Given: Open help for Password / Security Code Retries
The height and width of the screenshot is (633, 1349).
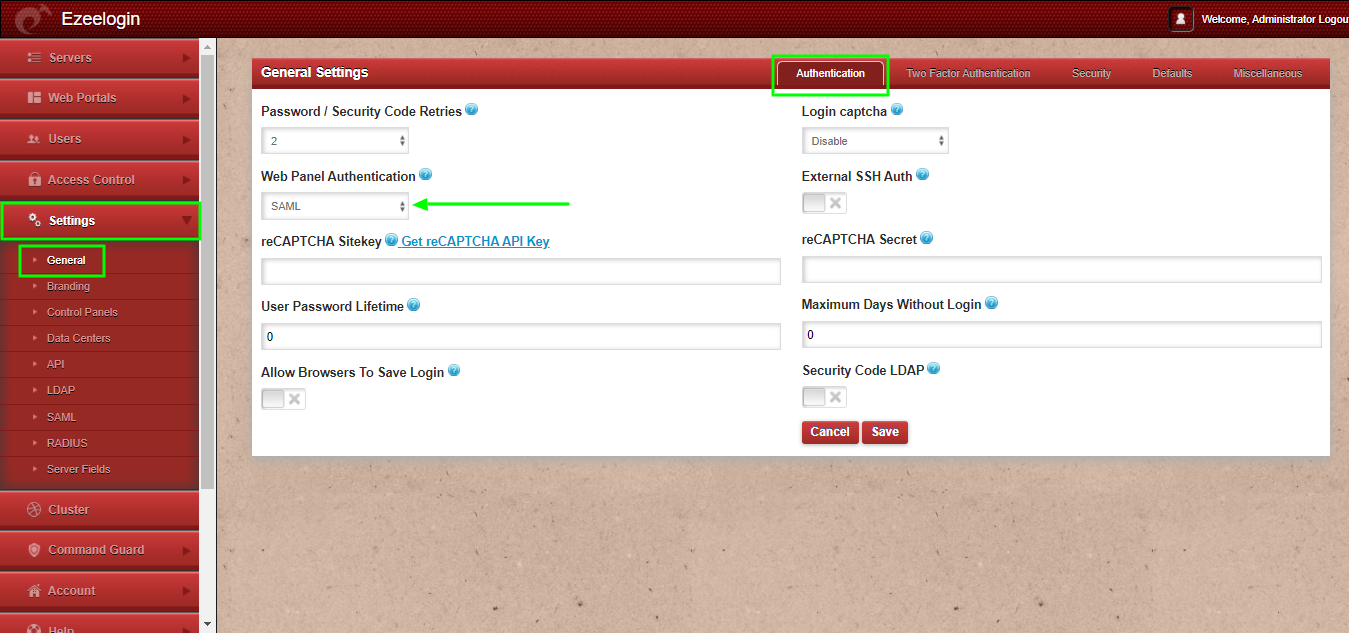Looking at the screenshot, I should (472, 110).
